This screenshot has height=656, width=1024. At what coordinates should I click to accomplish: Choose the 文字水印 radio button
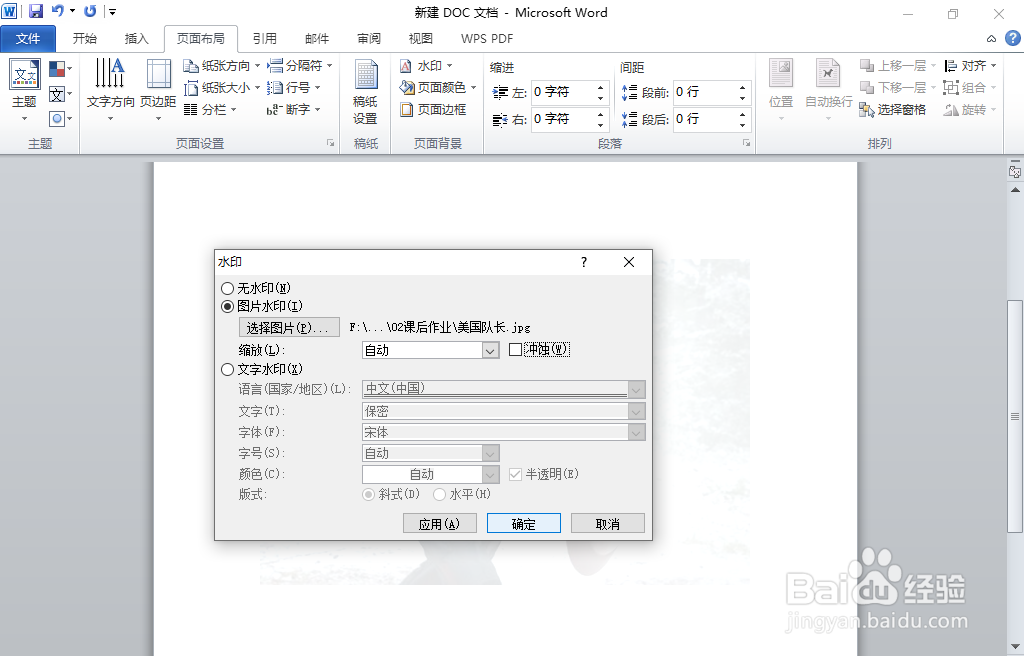(228, 369)
